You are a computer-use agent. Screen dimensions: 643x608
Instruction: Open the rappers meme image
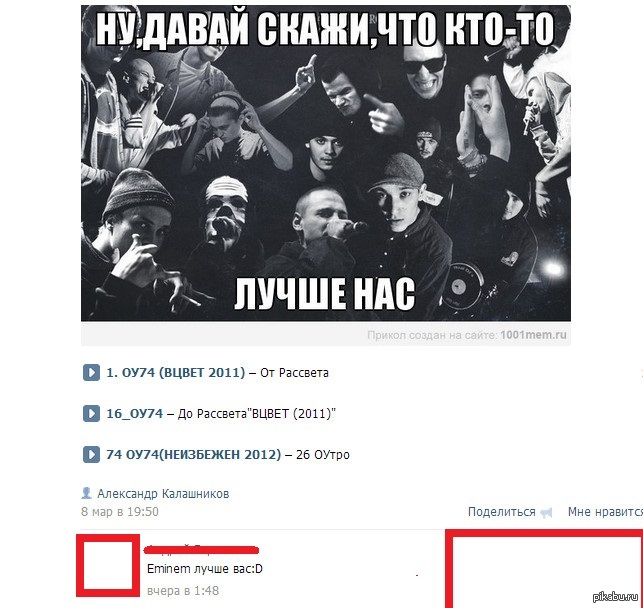point(326,163)
